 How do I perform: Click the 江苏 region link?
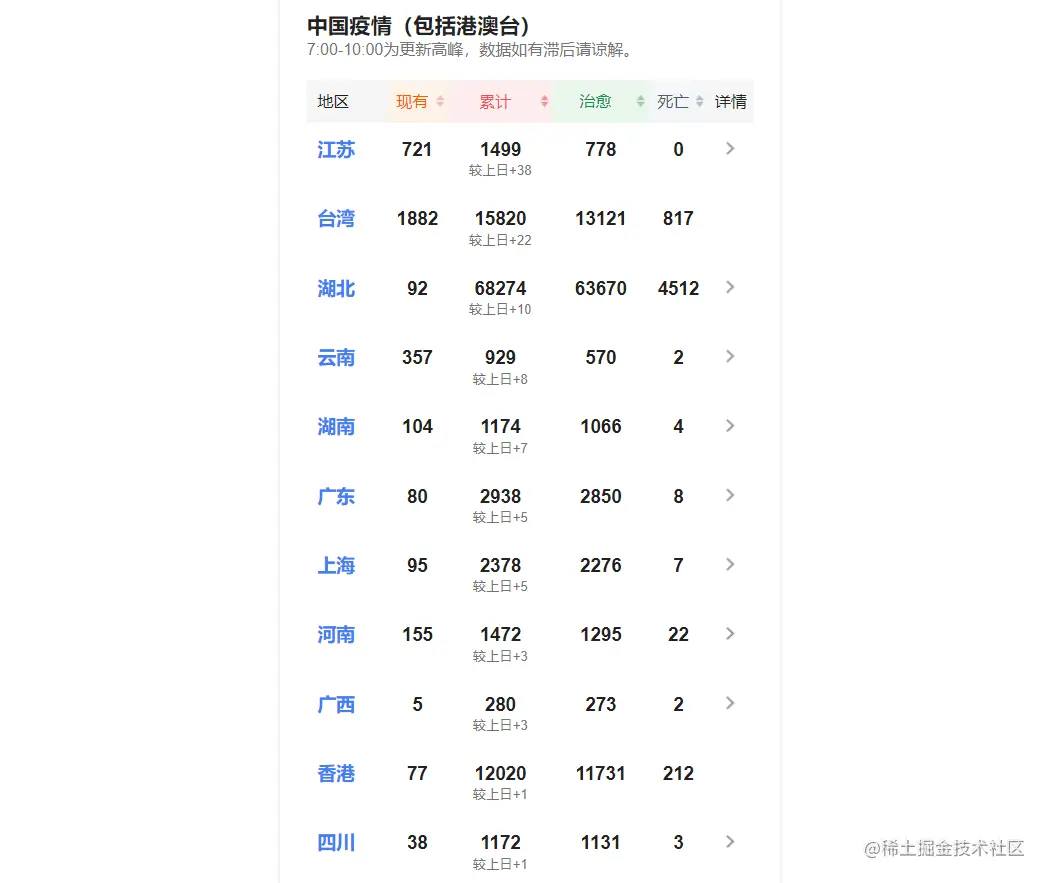[x=336, y=149]
